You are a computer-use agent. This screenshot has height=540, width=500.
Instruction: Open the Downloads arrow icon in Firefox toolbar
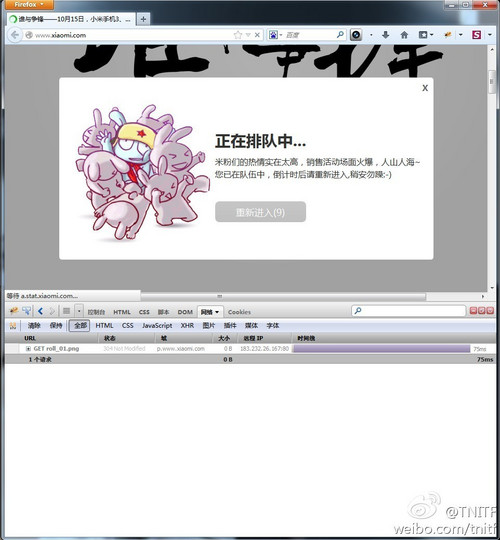click(x=385, y=35)
